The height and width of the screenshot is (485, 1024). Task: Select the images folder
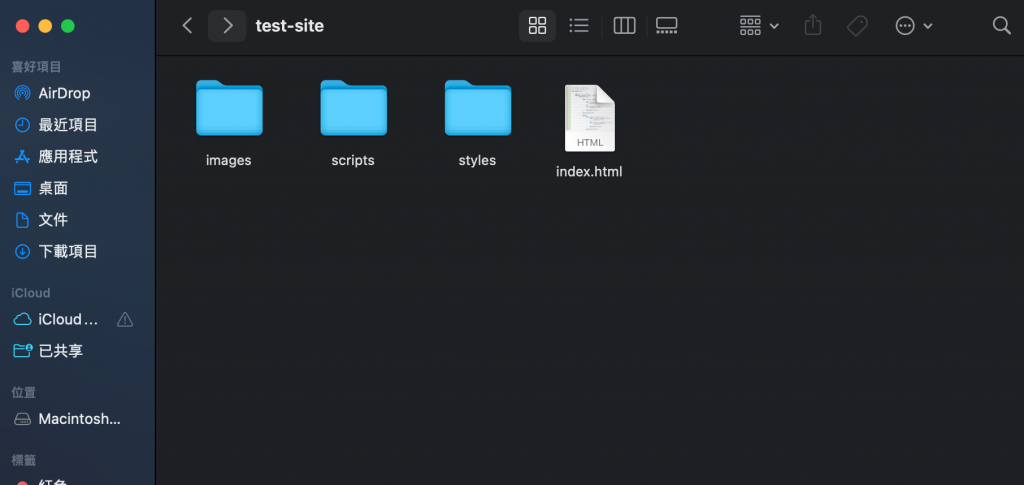click(x=229, y=108)
